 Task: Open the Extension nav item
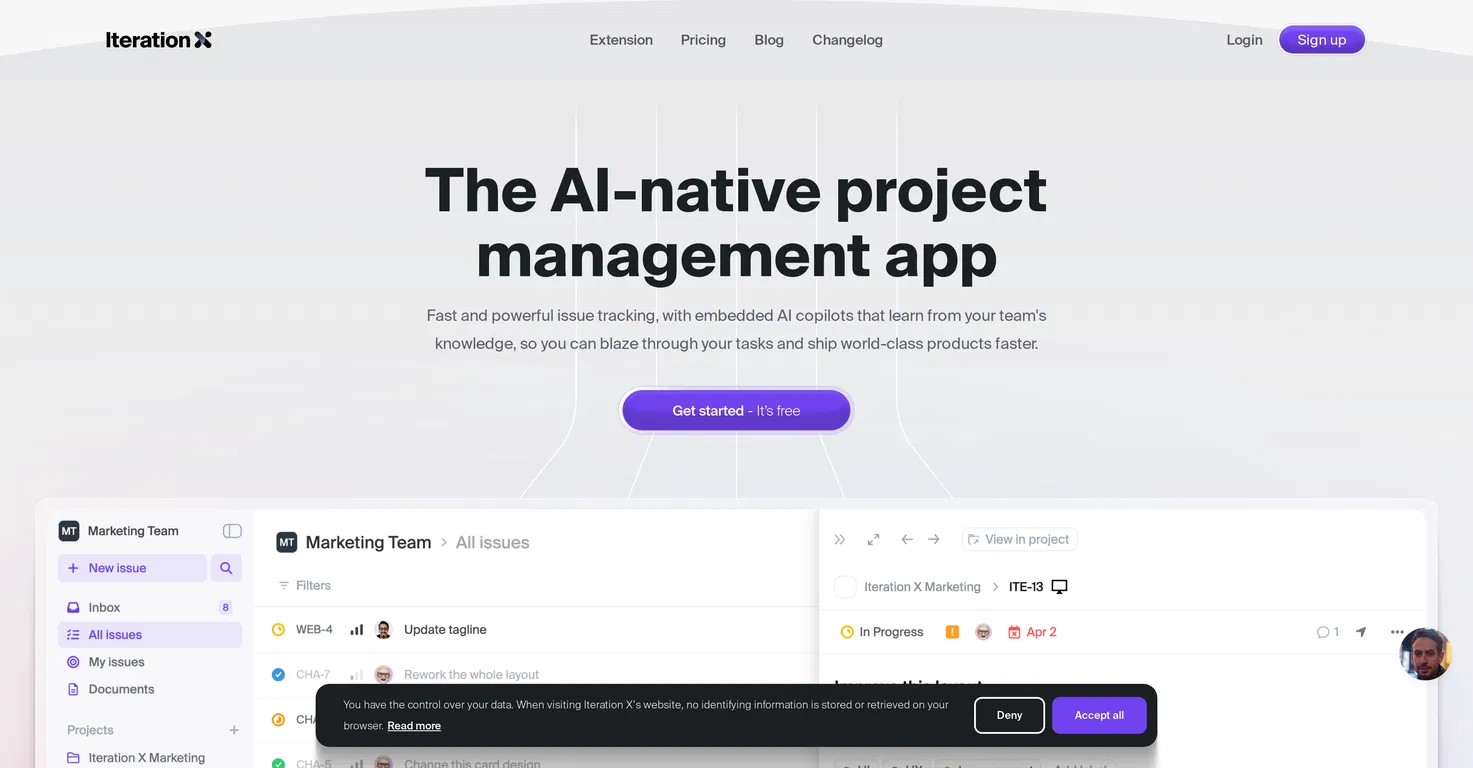click(621, 40)
